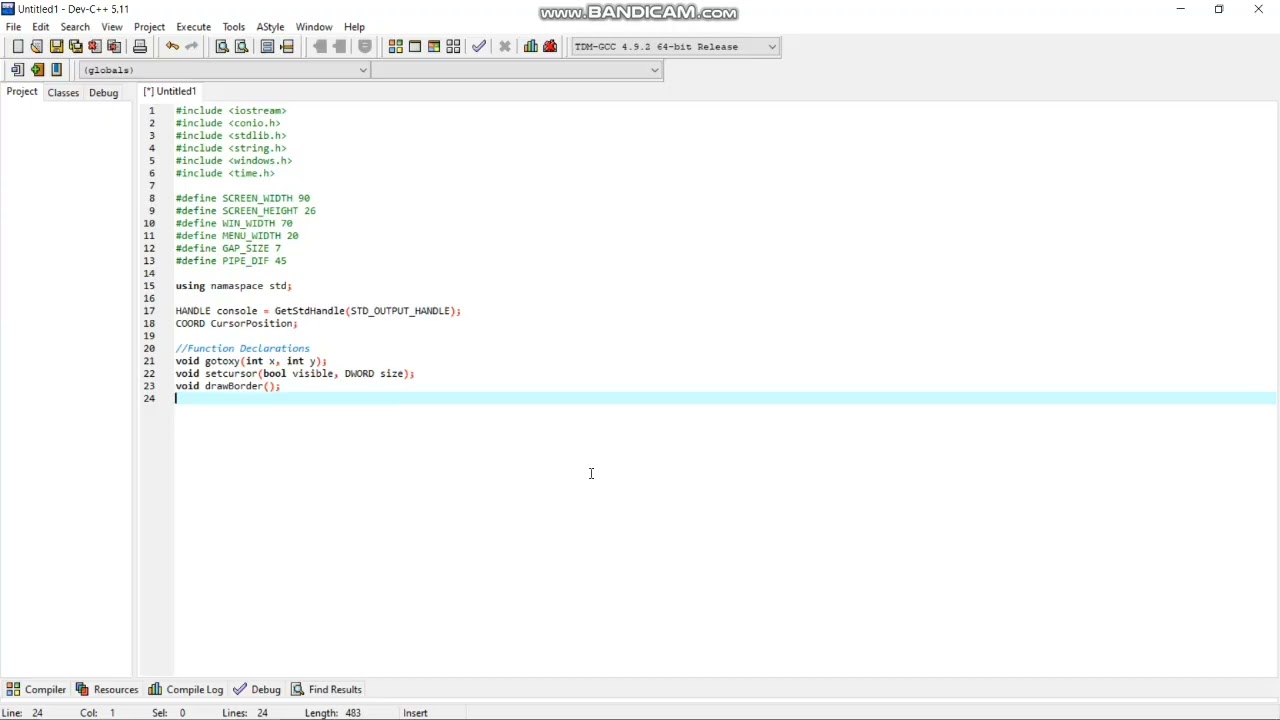Click the Insert mode status bar entry
Screen dimensions: 1280x720
415,713
